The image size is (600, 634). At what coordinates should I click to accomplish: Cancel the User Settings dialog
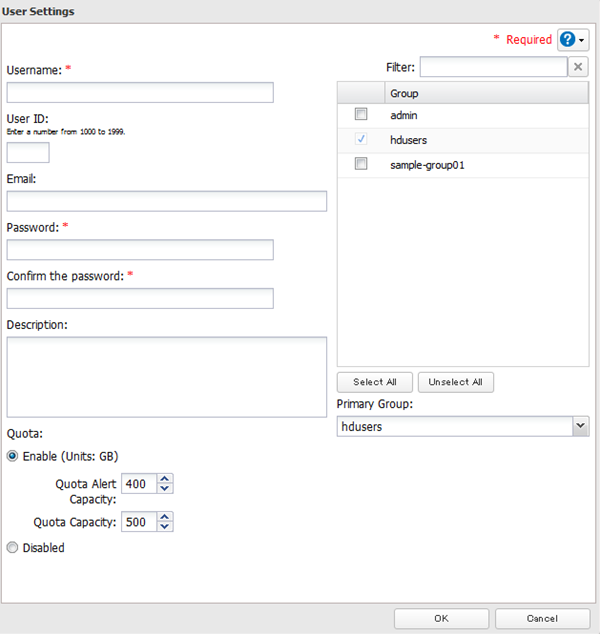[542, 618]
